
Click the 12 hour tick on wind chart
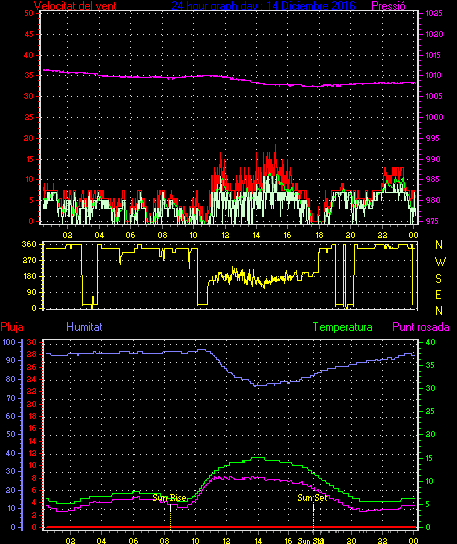(x=226, y=235)
